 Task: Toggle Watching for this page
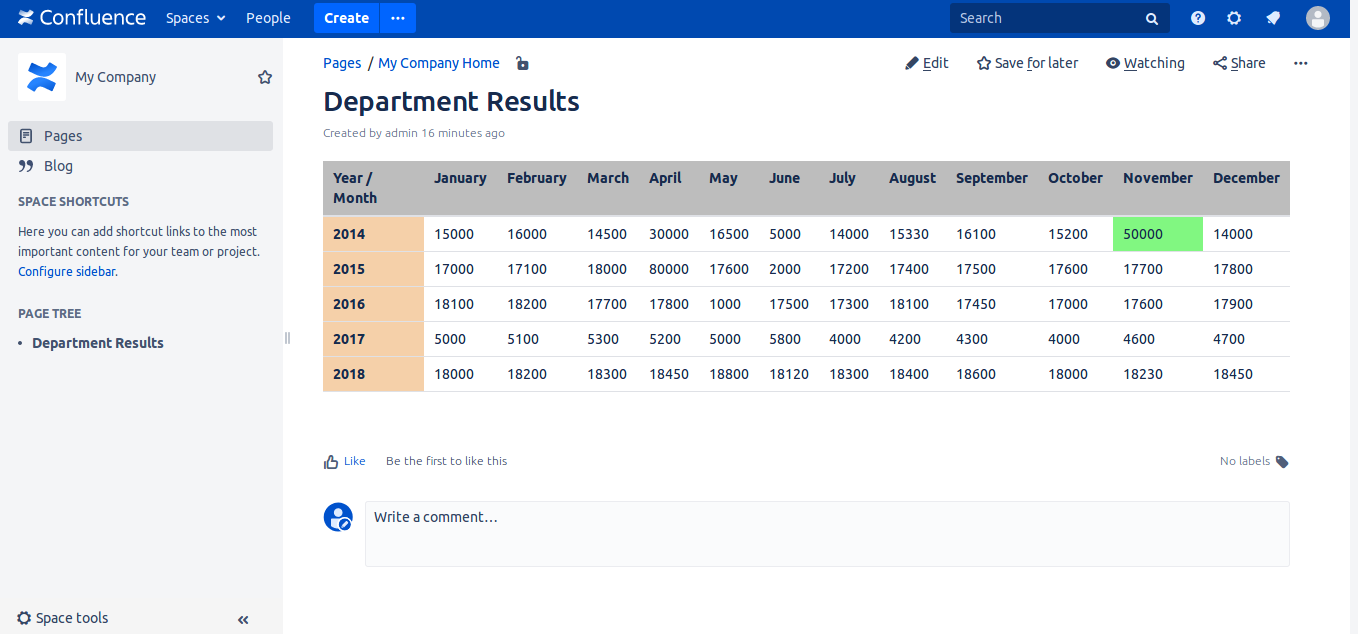coord(1145,63)
